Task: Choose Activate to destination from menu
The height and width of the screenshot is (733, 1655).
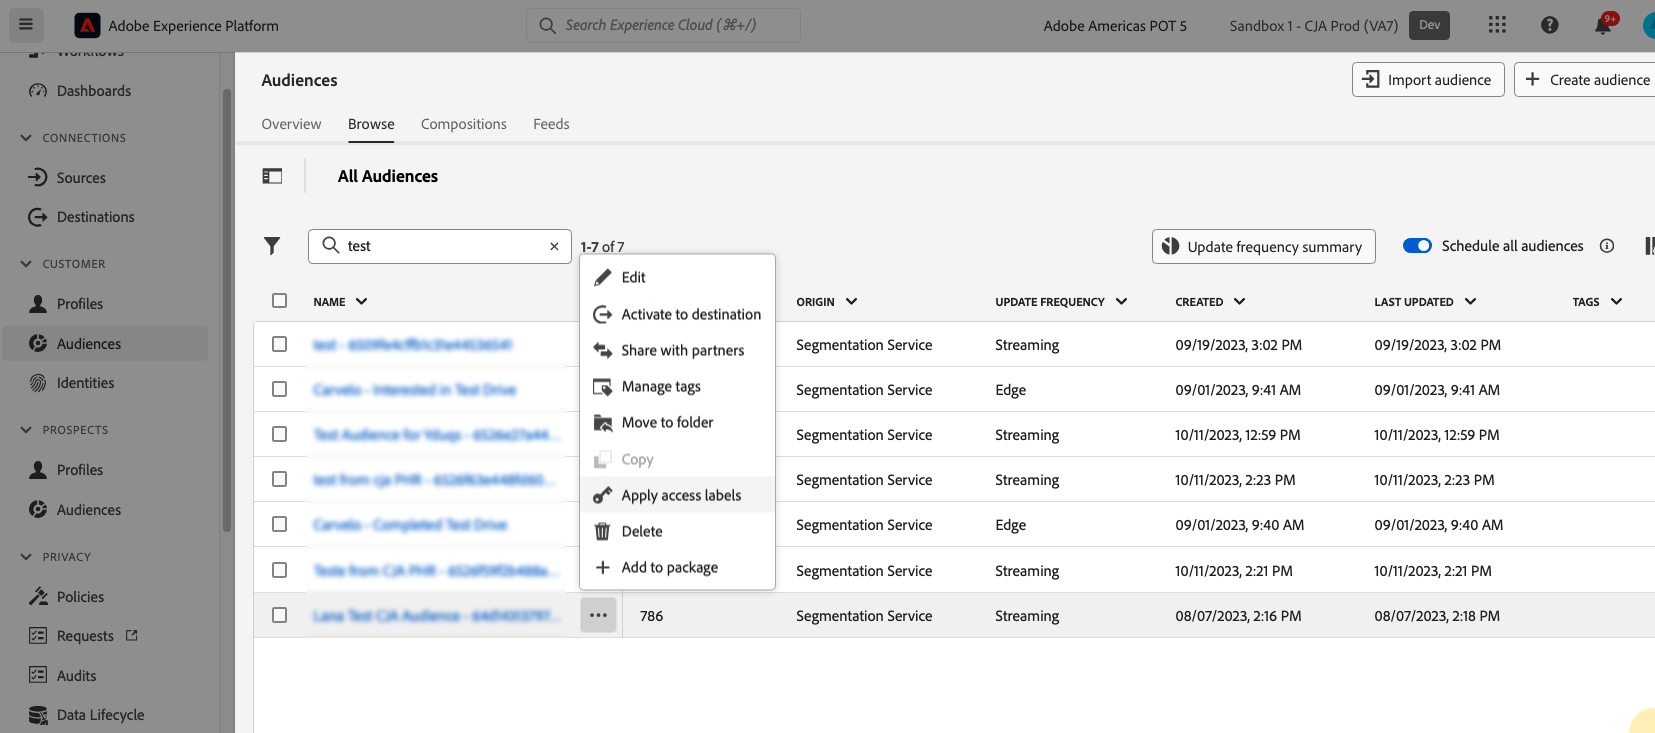Action: 677,314
